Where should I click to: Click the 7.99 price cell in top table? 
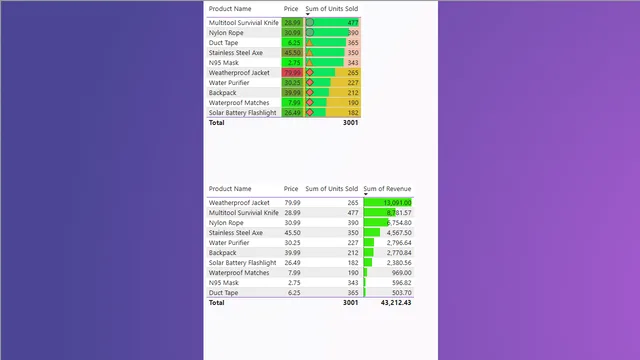point(292,102)
